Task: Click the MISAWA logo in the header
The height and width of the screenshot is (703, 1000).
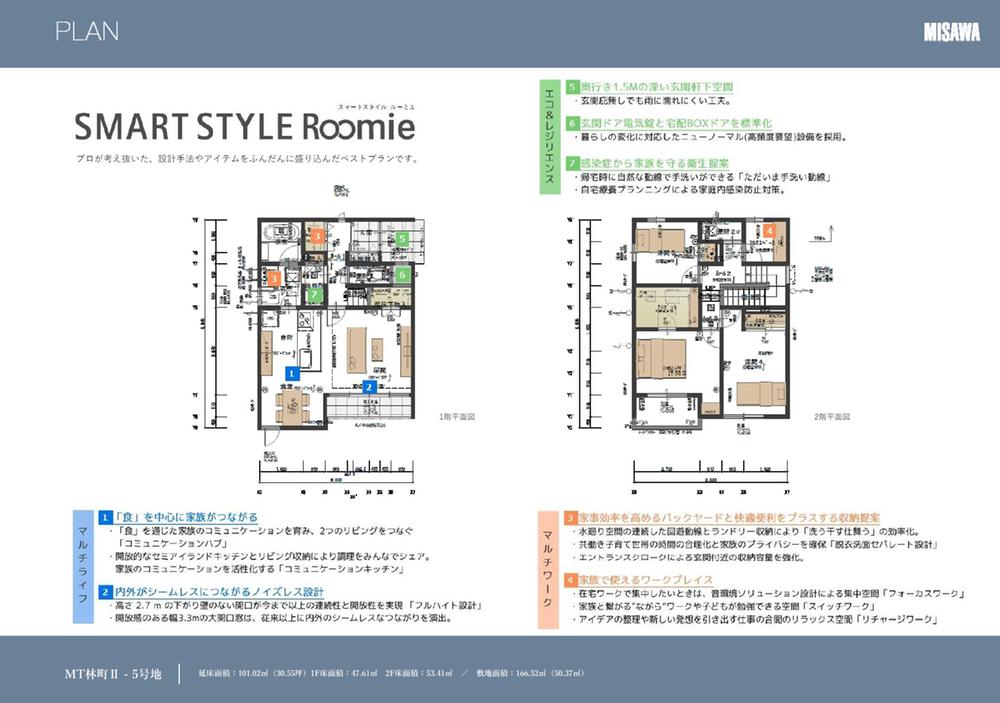Action: click(x=952, y=33)
